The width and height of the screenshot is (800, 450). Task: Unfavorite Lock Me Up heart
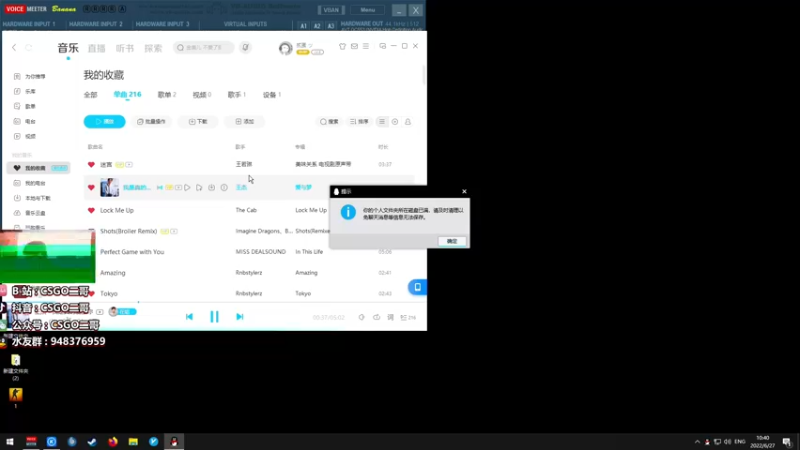click(91, 210)
